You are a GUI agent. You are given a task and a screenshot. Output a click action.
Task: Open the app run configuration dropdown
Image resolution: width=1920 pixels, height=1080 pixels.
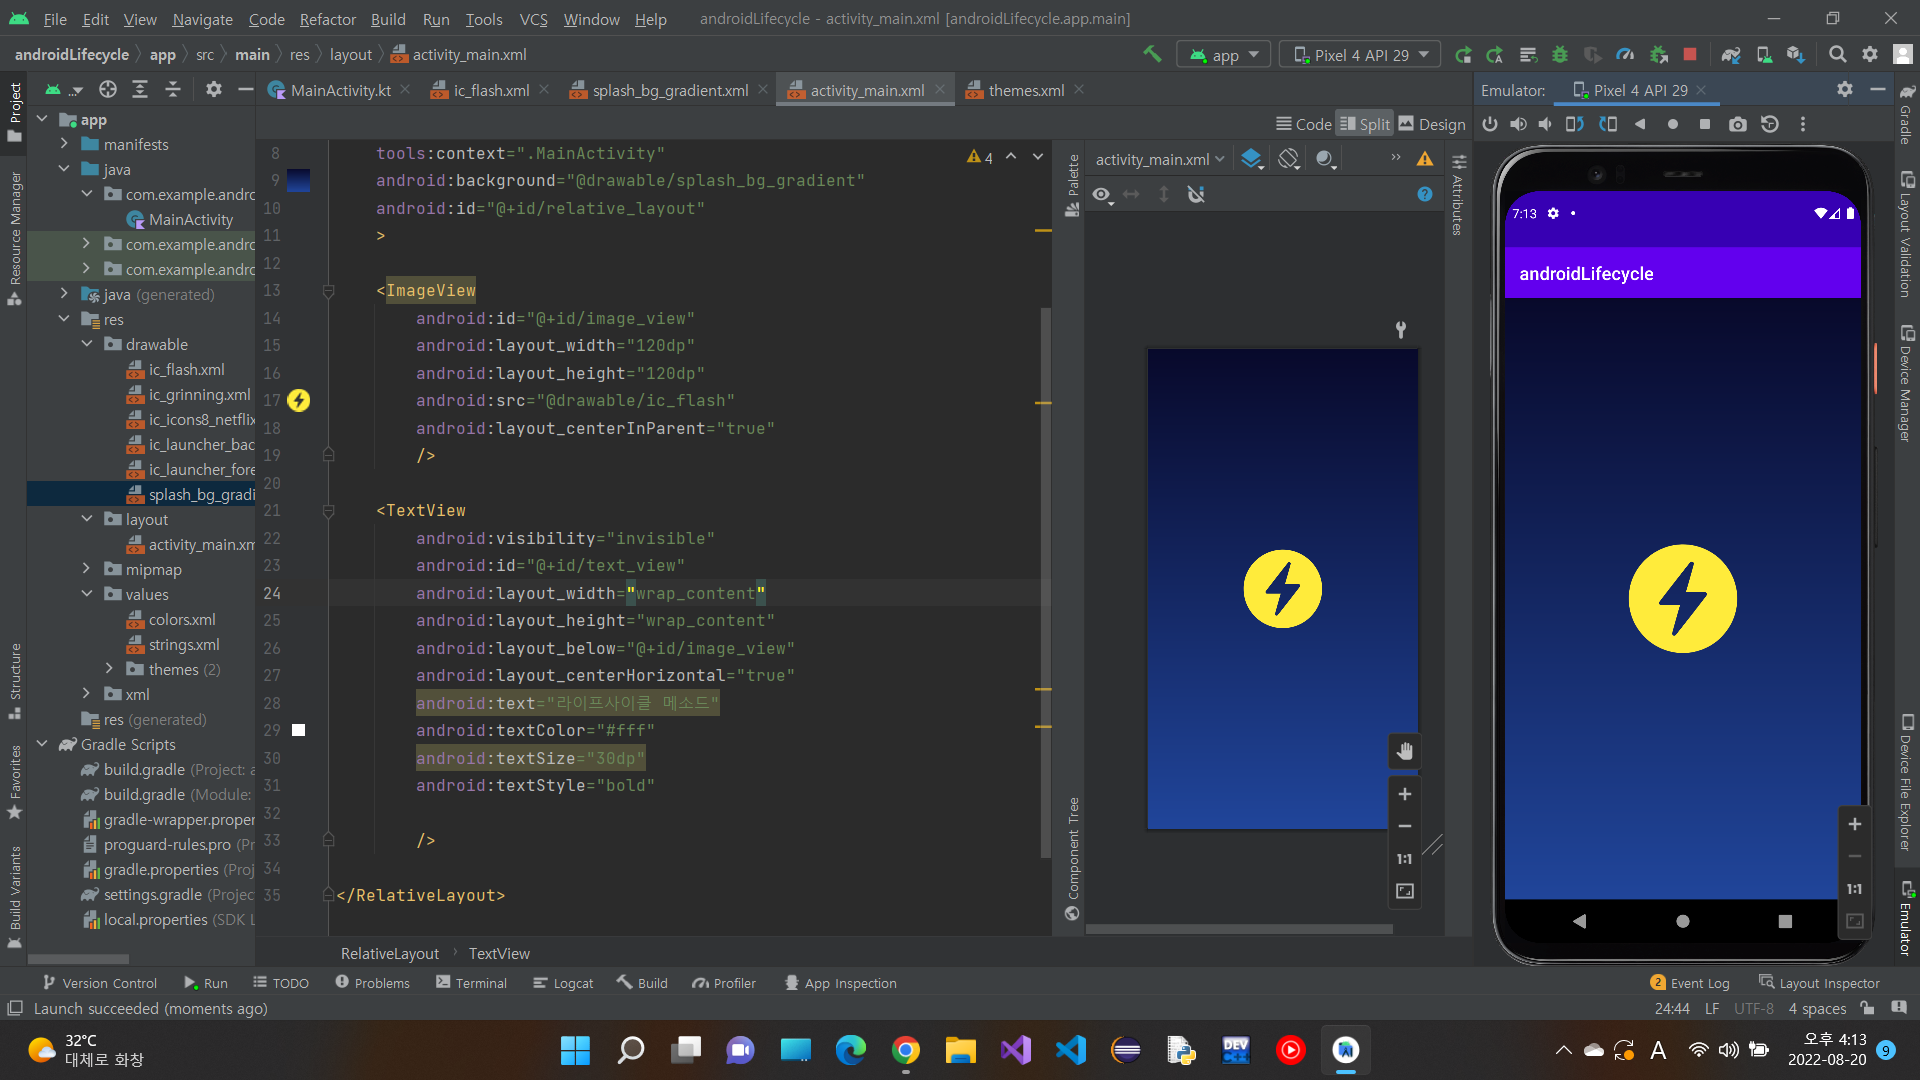[1224, 55]
